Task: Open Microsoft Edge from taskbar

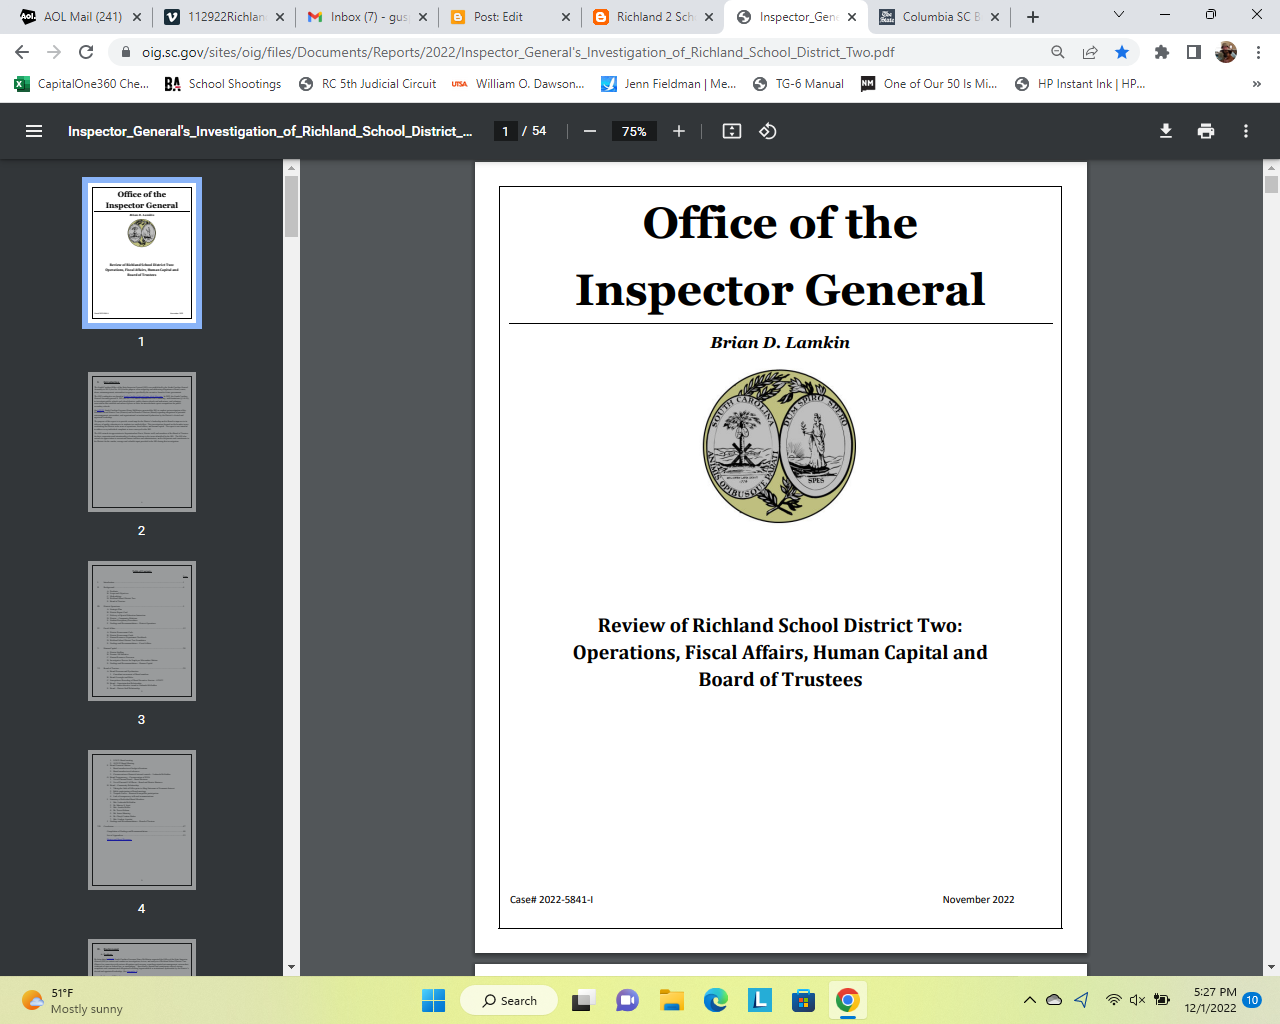Action: tap(715, 1000)
